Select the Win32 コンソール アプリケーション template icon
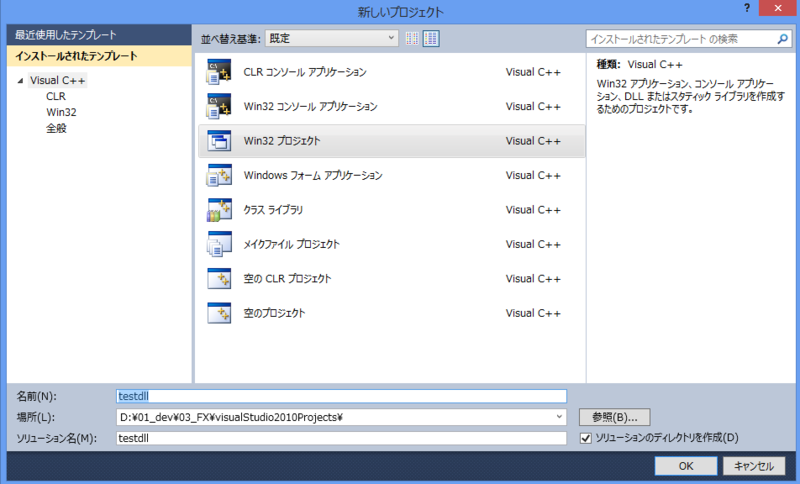800x484 pixels. pos(219,106)
